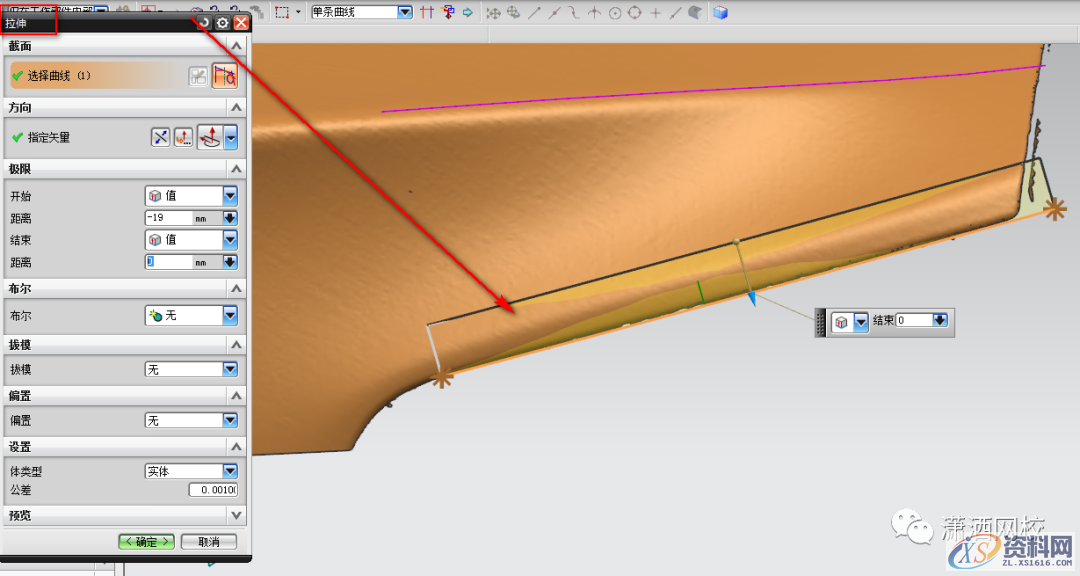Collapse the 截面 section header

click(x=236, y=46)
